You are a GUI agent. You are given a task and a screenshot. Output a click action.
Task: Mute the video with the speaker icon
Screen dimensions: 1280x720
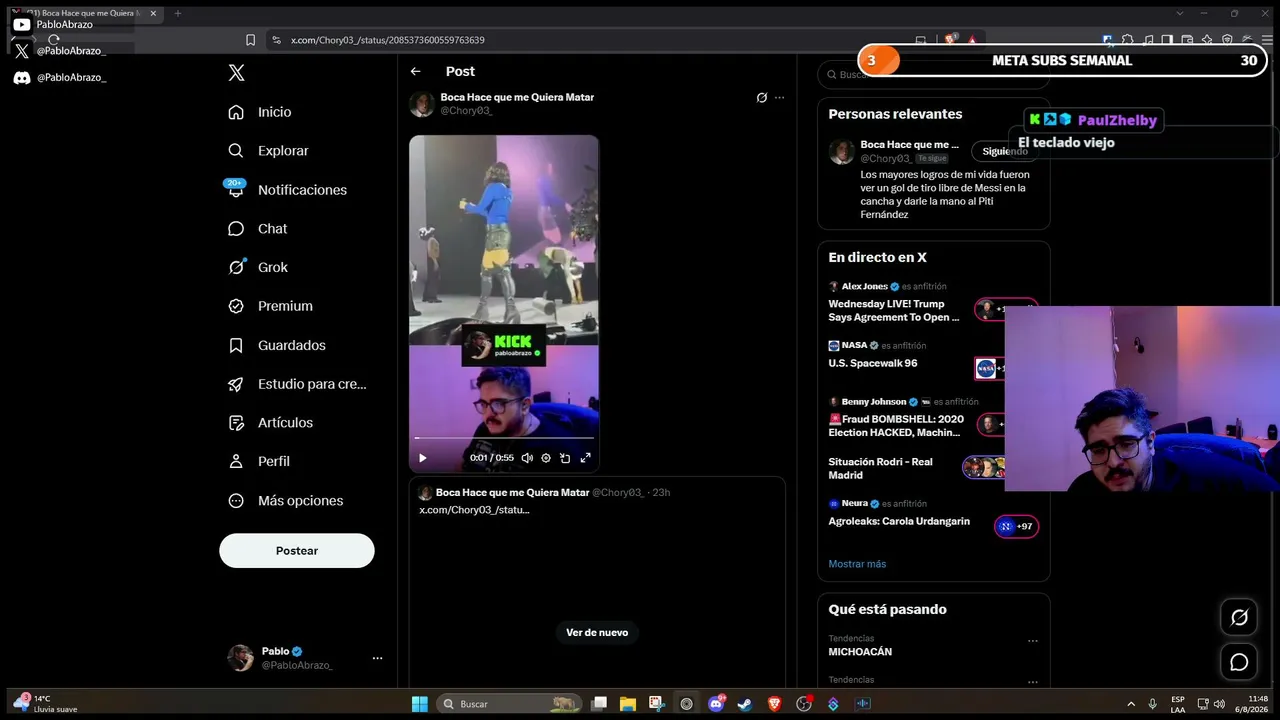pos(527,458)
